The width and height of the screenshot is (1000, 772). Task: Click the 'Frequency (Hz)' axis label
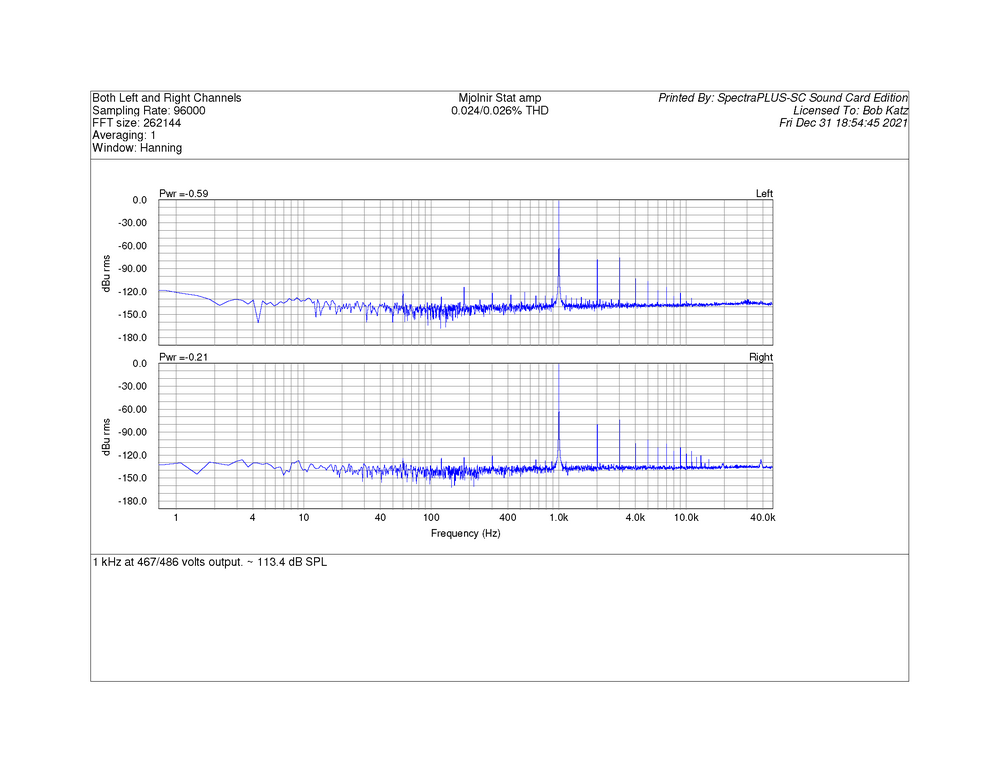tap(465, 533)
